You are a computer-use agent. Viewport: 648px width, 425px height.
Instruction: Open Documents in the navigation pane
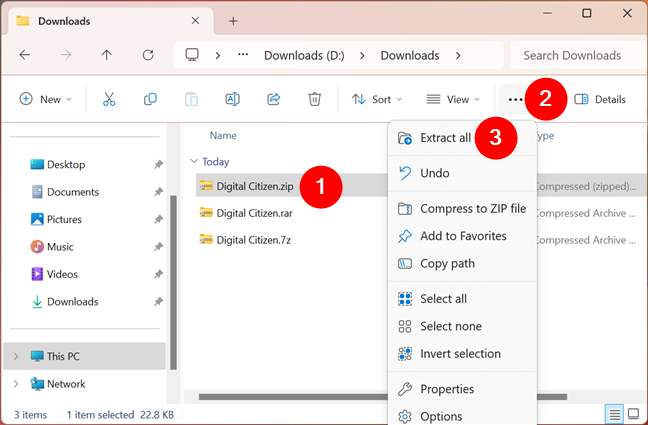72,192
